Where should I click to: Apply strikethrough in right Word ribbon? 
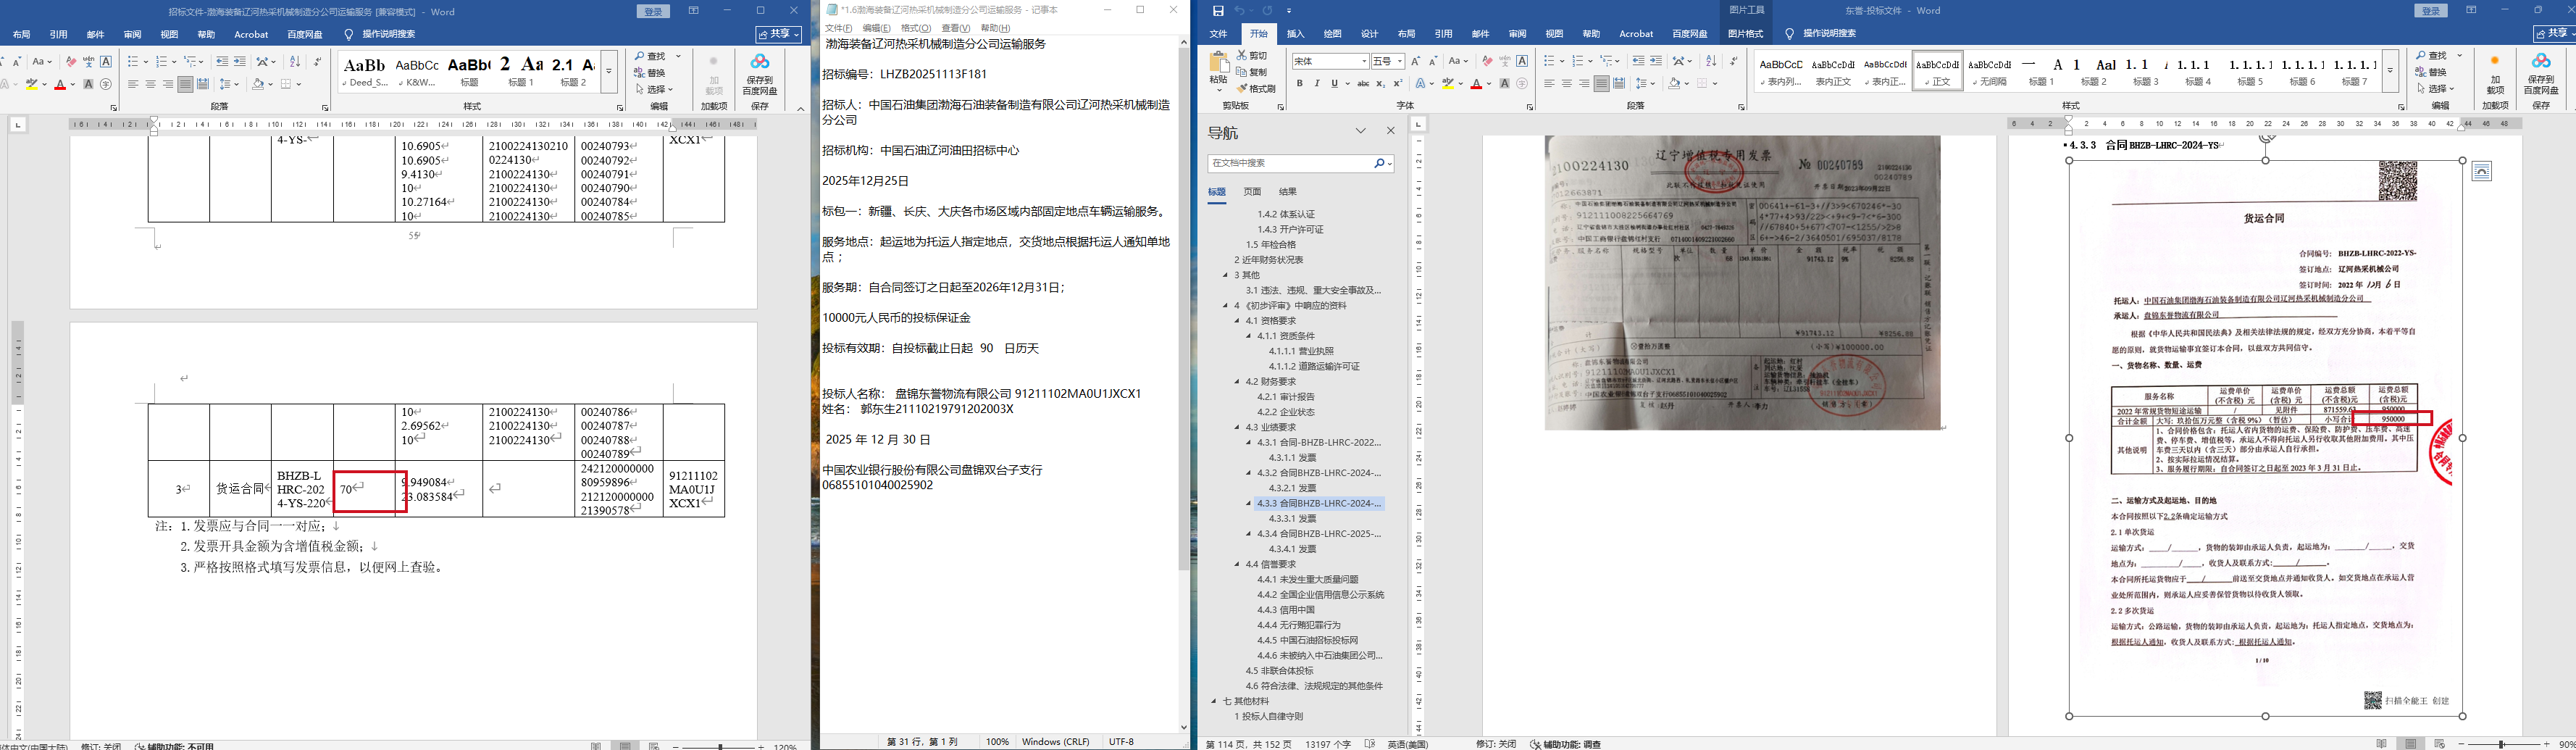(x=1363, y=84)
